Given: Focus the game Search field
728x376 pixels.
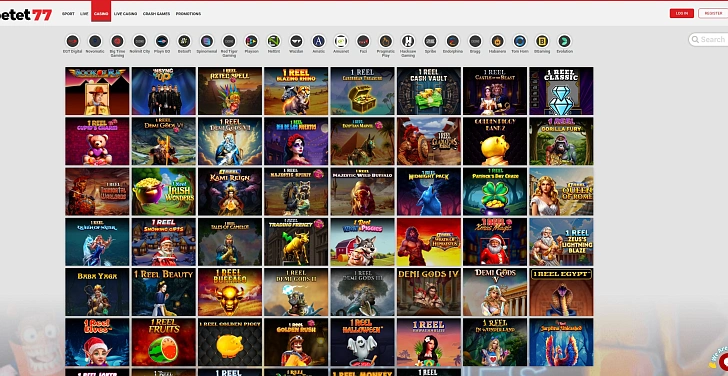Looking at the screenshot, I should pos(708,39).
